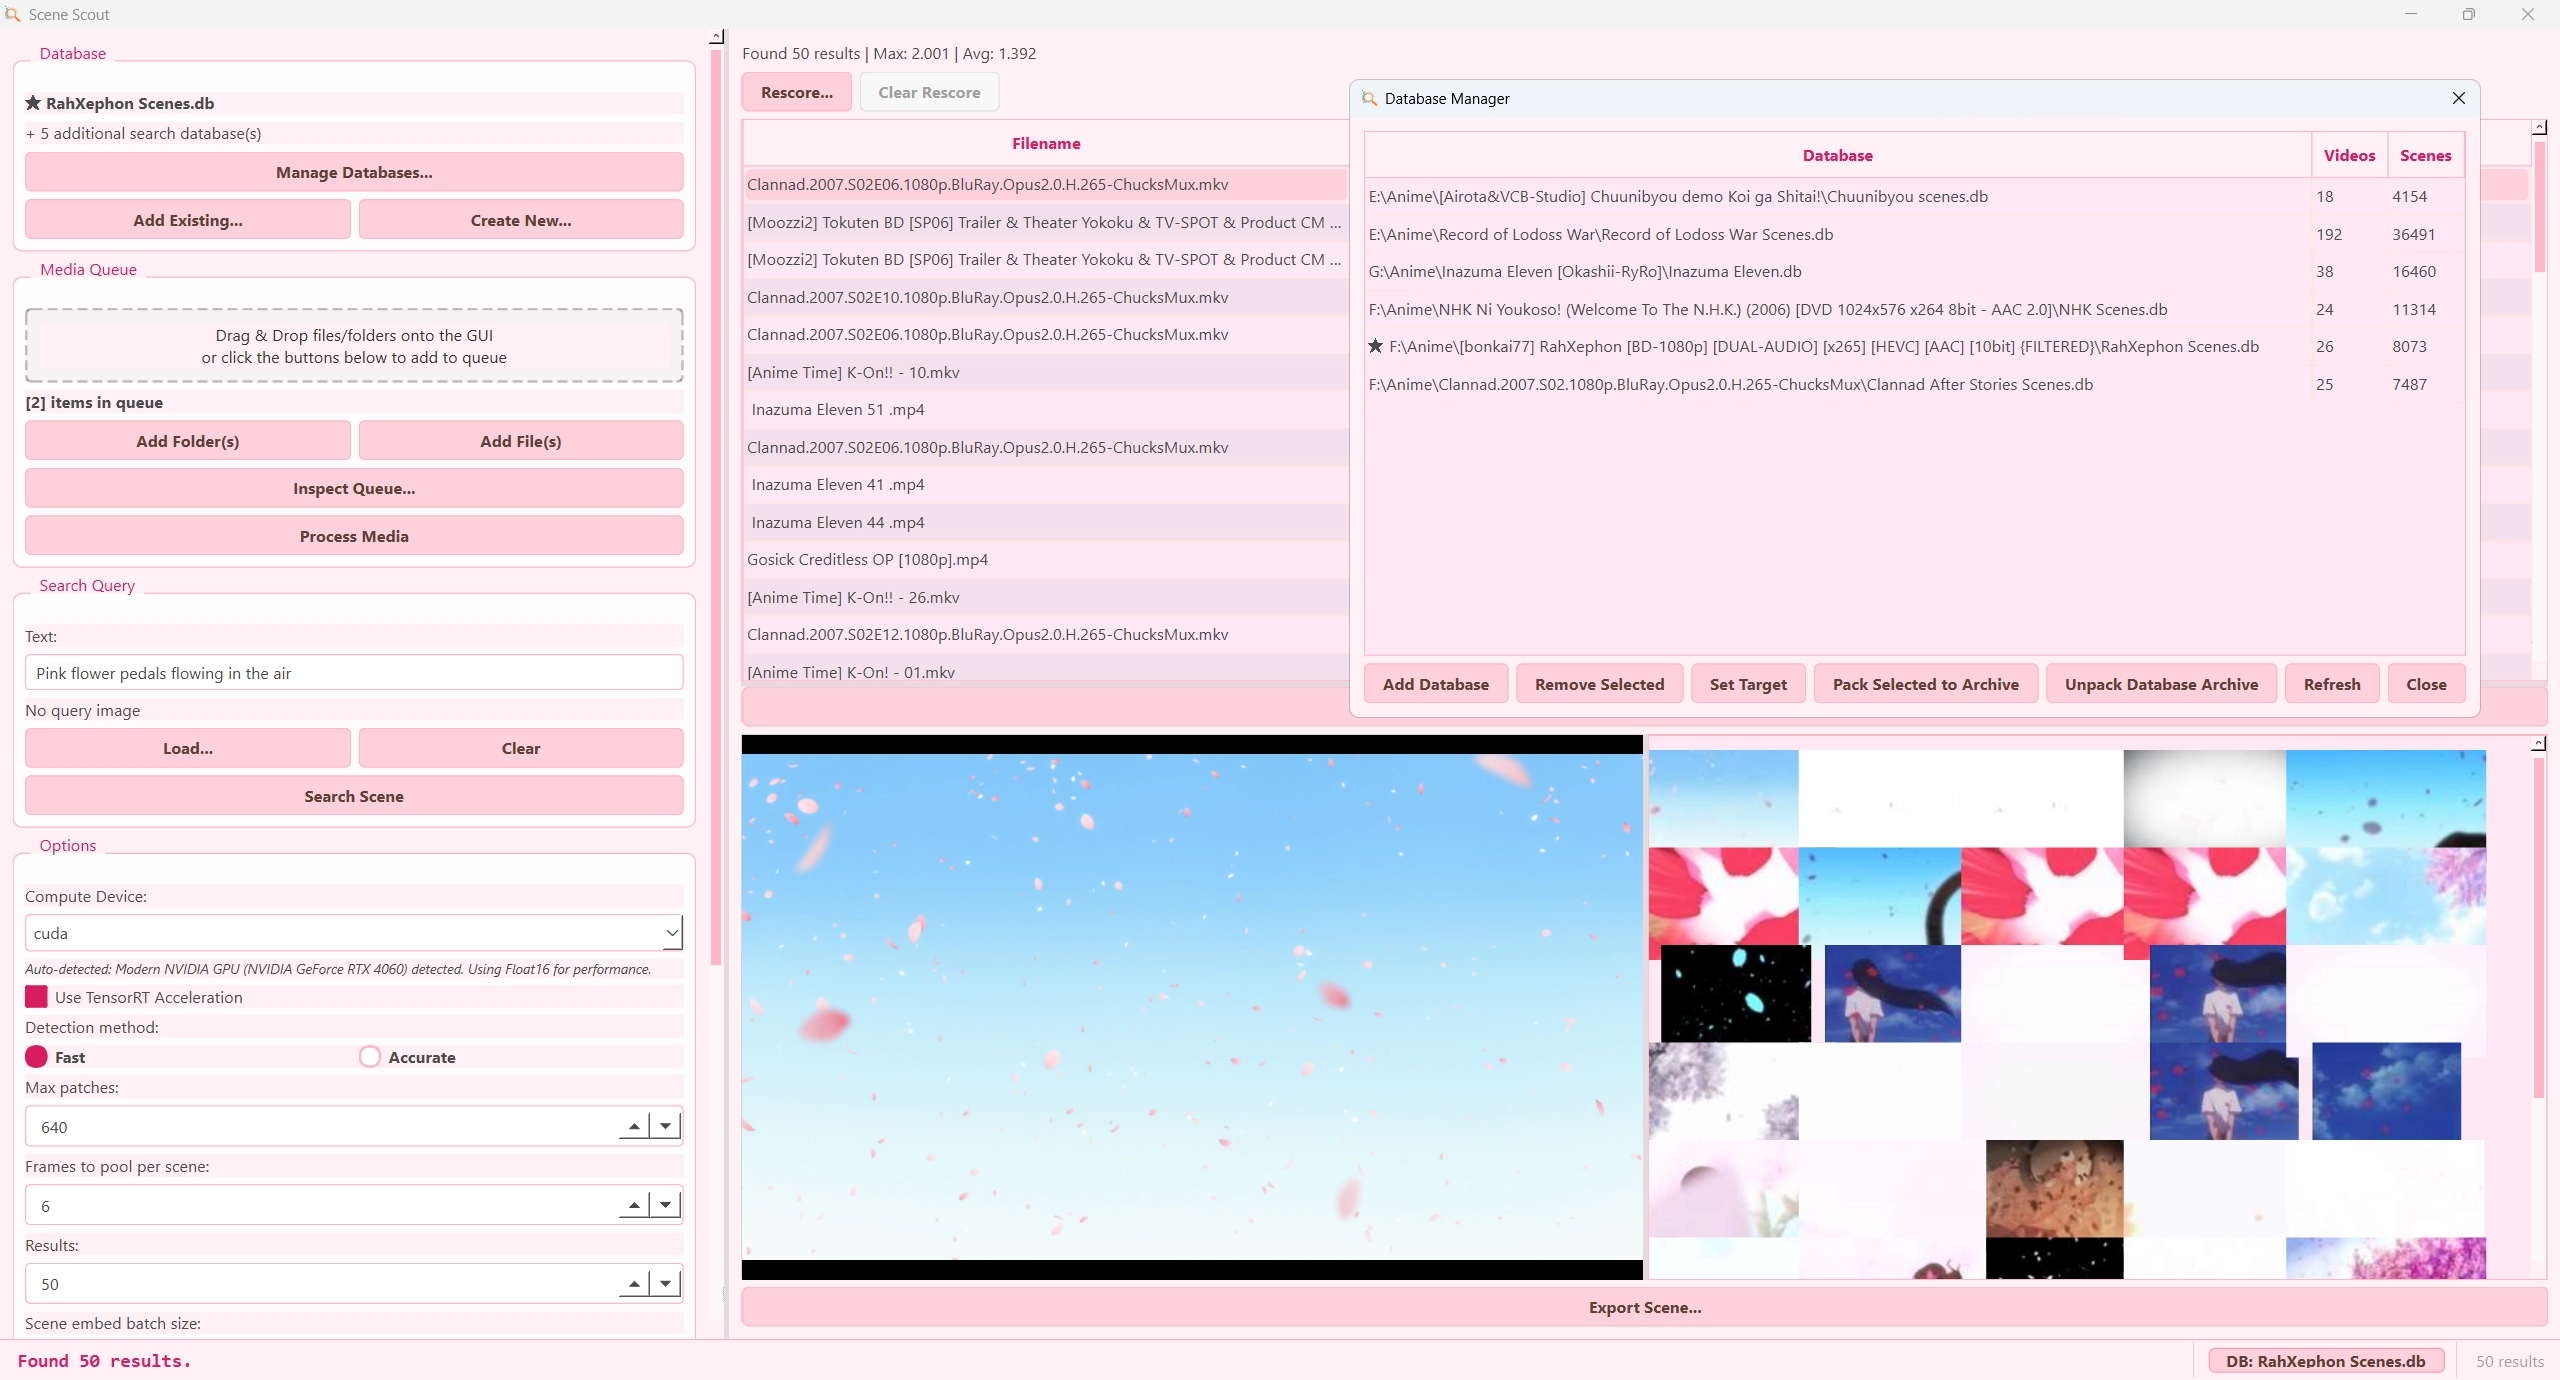Open Inspect Queue
The image size is (2560, 1380).
(354, 488)
